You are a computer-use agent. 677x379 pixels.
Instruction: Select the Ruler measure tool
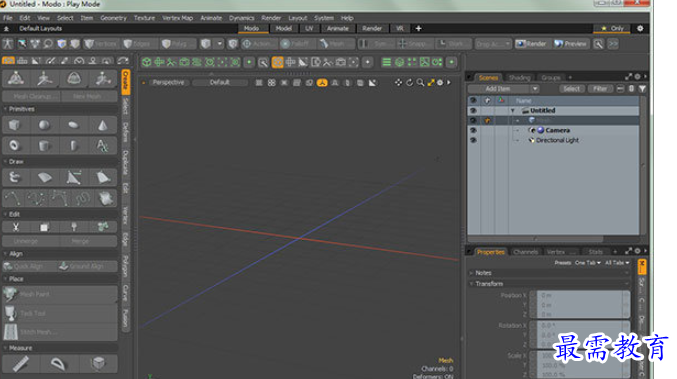pyautogui.click(x=20, y=363)
